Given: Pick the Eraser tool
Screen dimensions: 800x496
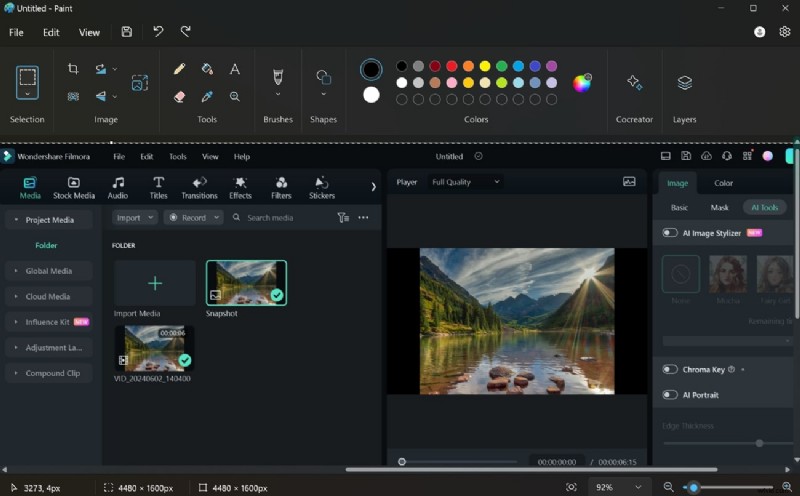Looking at the screenshot, I should [179, 97].
